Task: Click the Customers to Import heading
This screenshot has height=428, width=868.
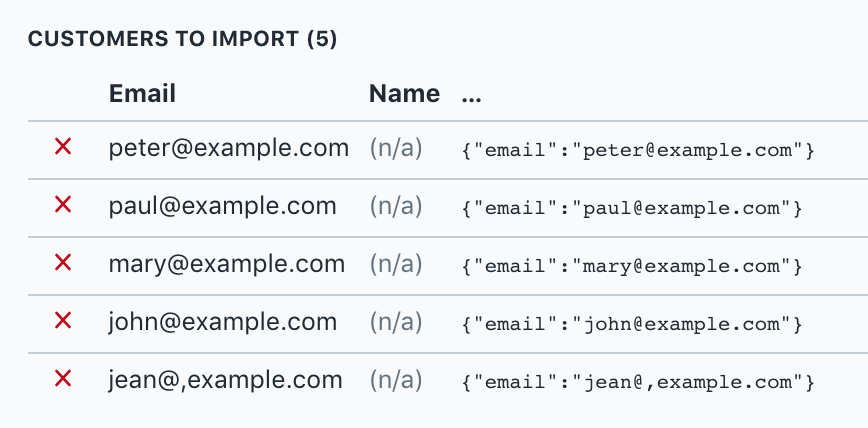Action: 182,39
